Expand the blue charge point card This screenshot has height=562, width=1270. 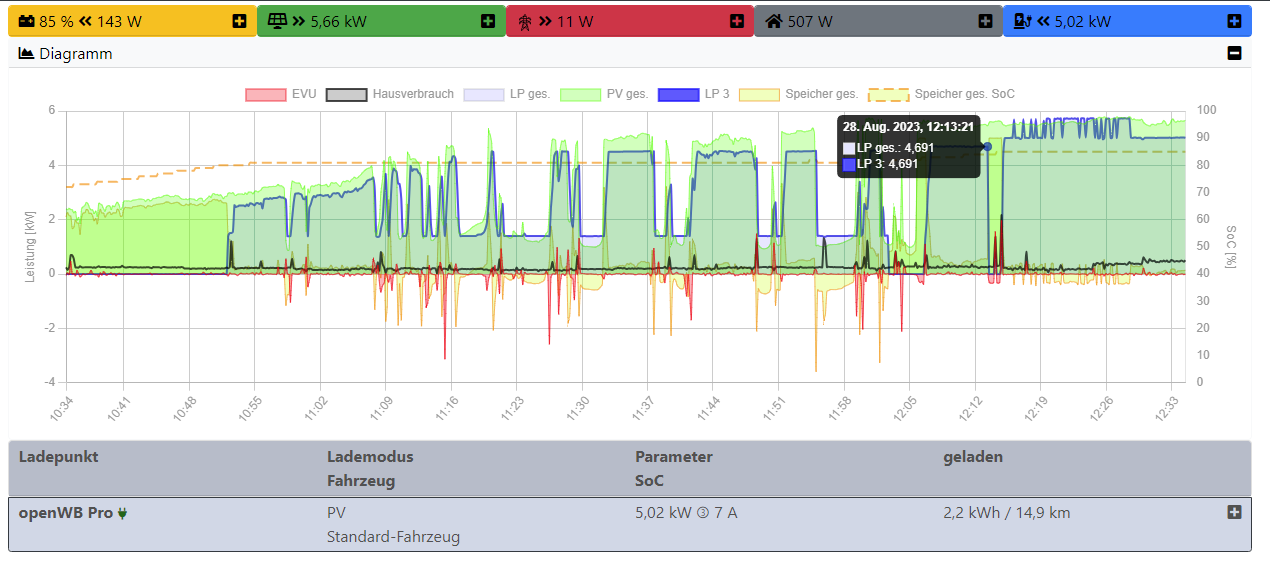click(1234, 21)
